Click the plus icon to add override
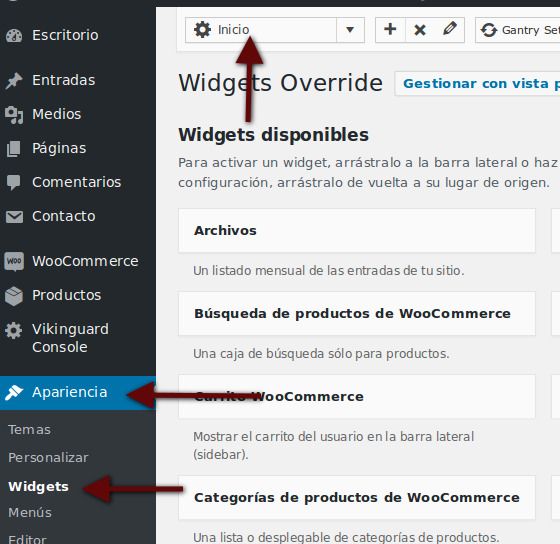 coord(390,29)
